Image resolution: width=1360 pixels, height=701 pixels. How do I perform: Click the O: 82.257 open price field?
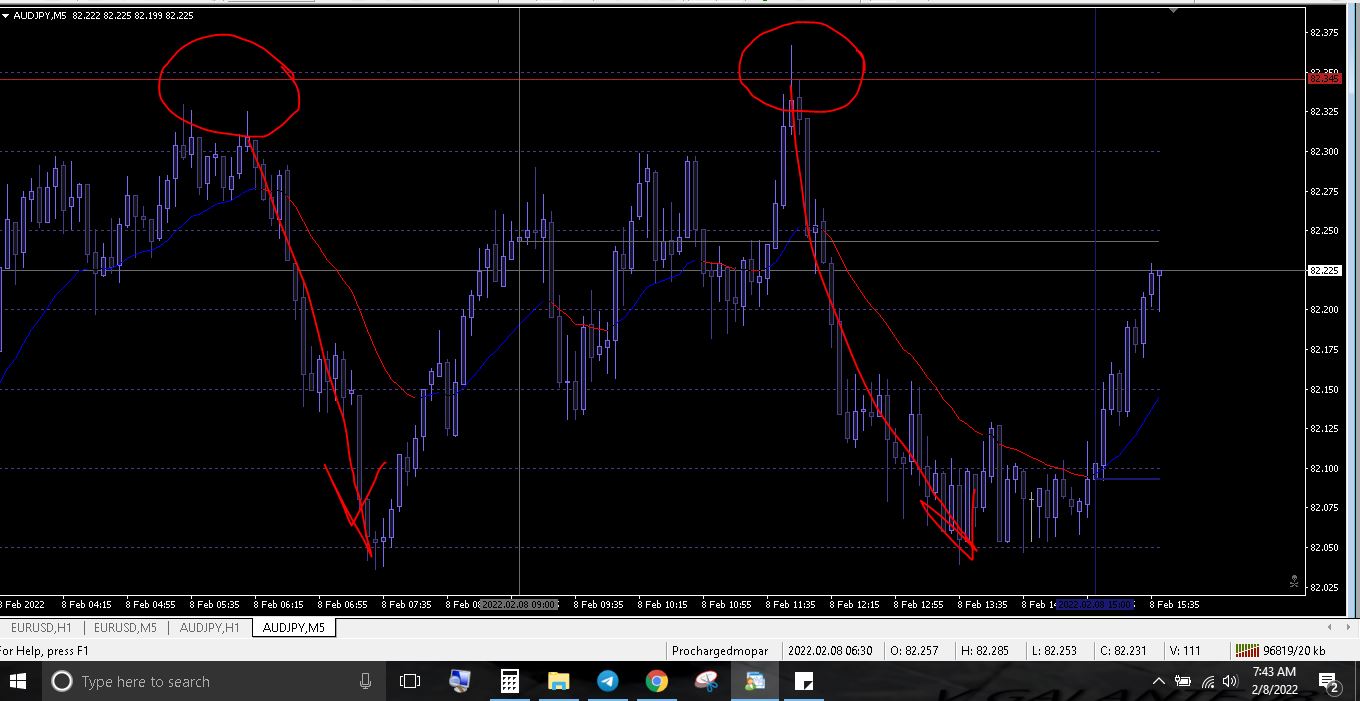(x=914, y=650)
